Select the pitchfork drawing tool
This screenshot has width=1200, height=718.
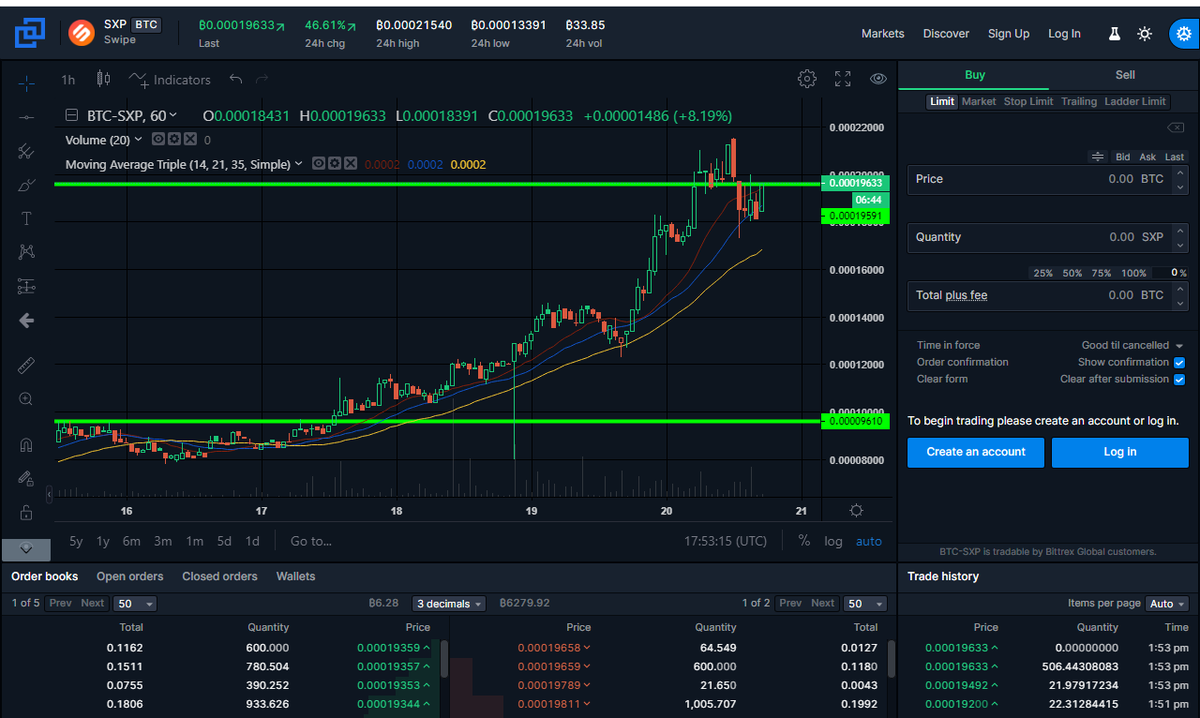27,151
